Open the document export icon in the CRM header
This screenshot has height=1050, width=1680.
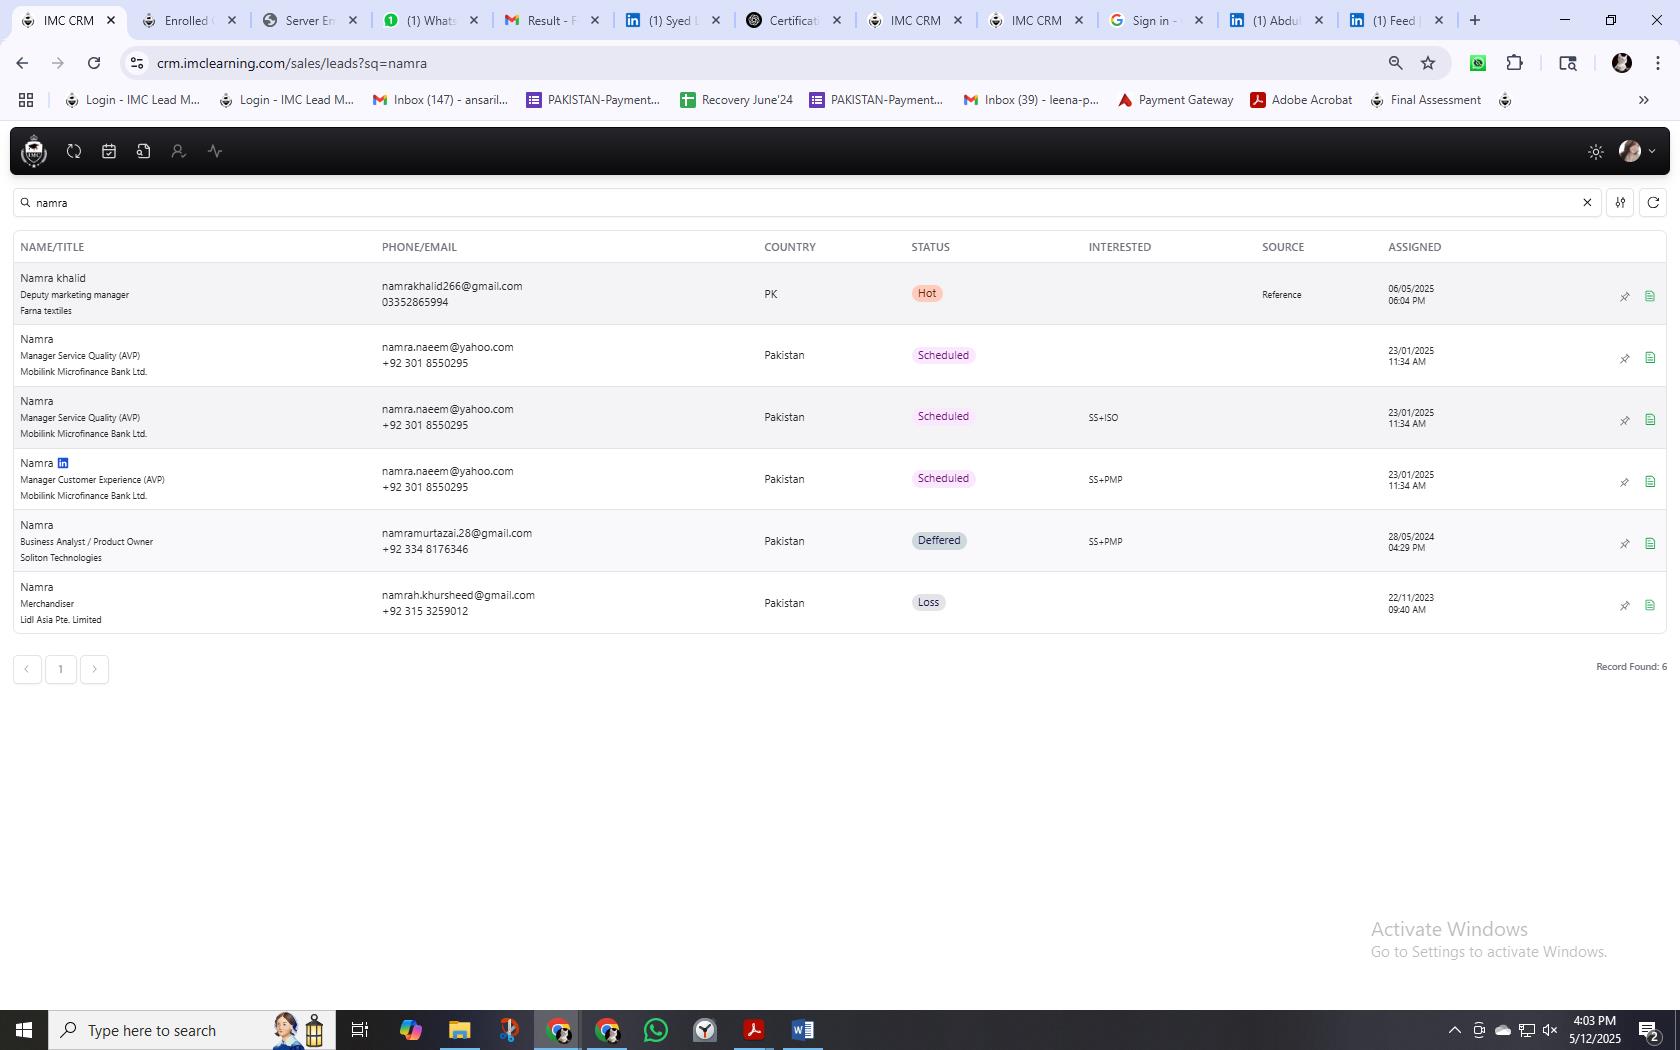tap(143, 151)
